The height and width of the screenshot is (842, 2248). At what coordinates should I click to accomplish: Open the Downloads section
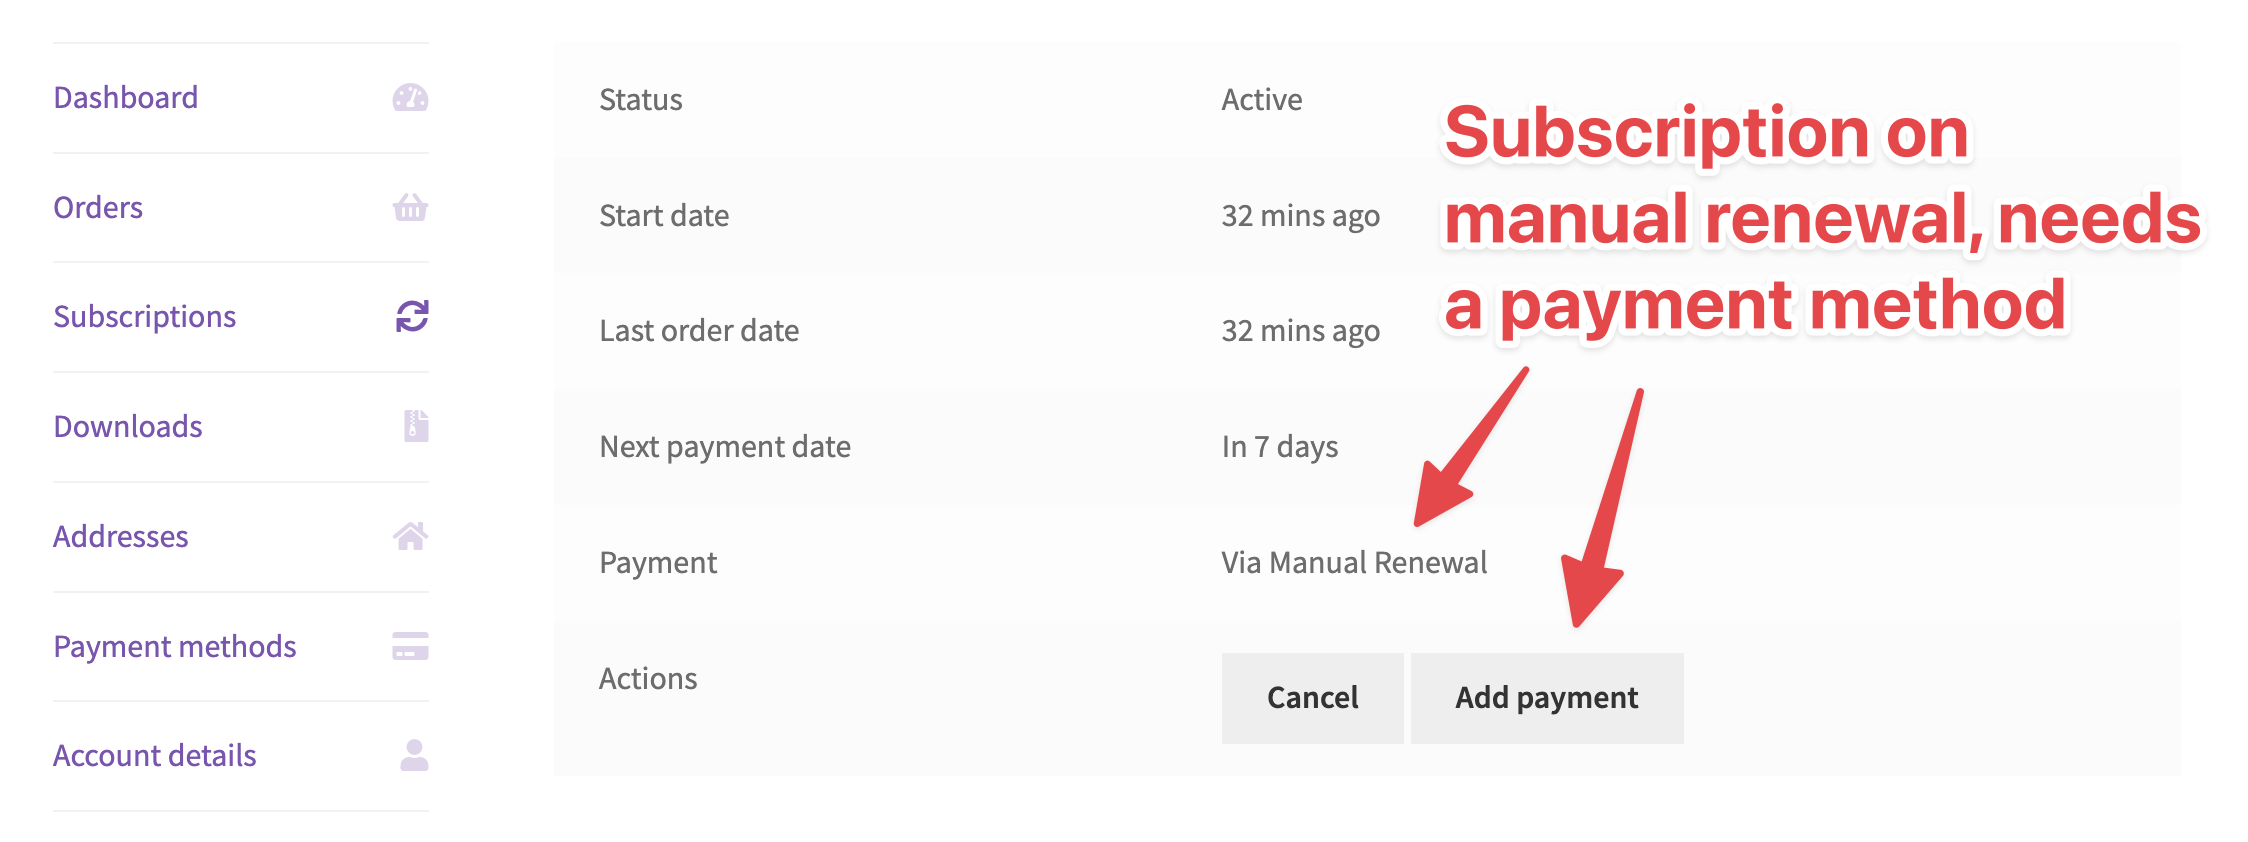128,427
